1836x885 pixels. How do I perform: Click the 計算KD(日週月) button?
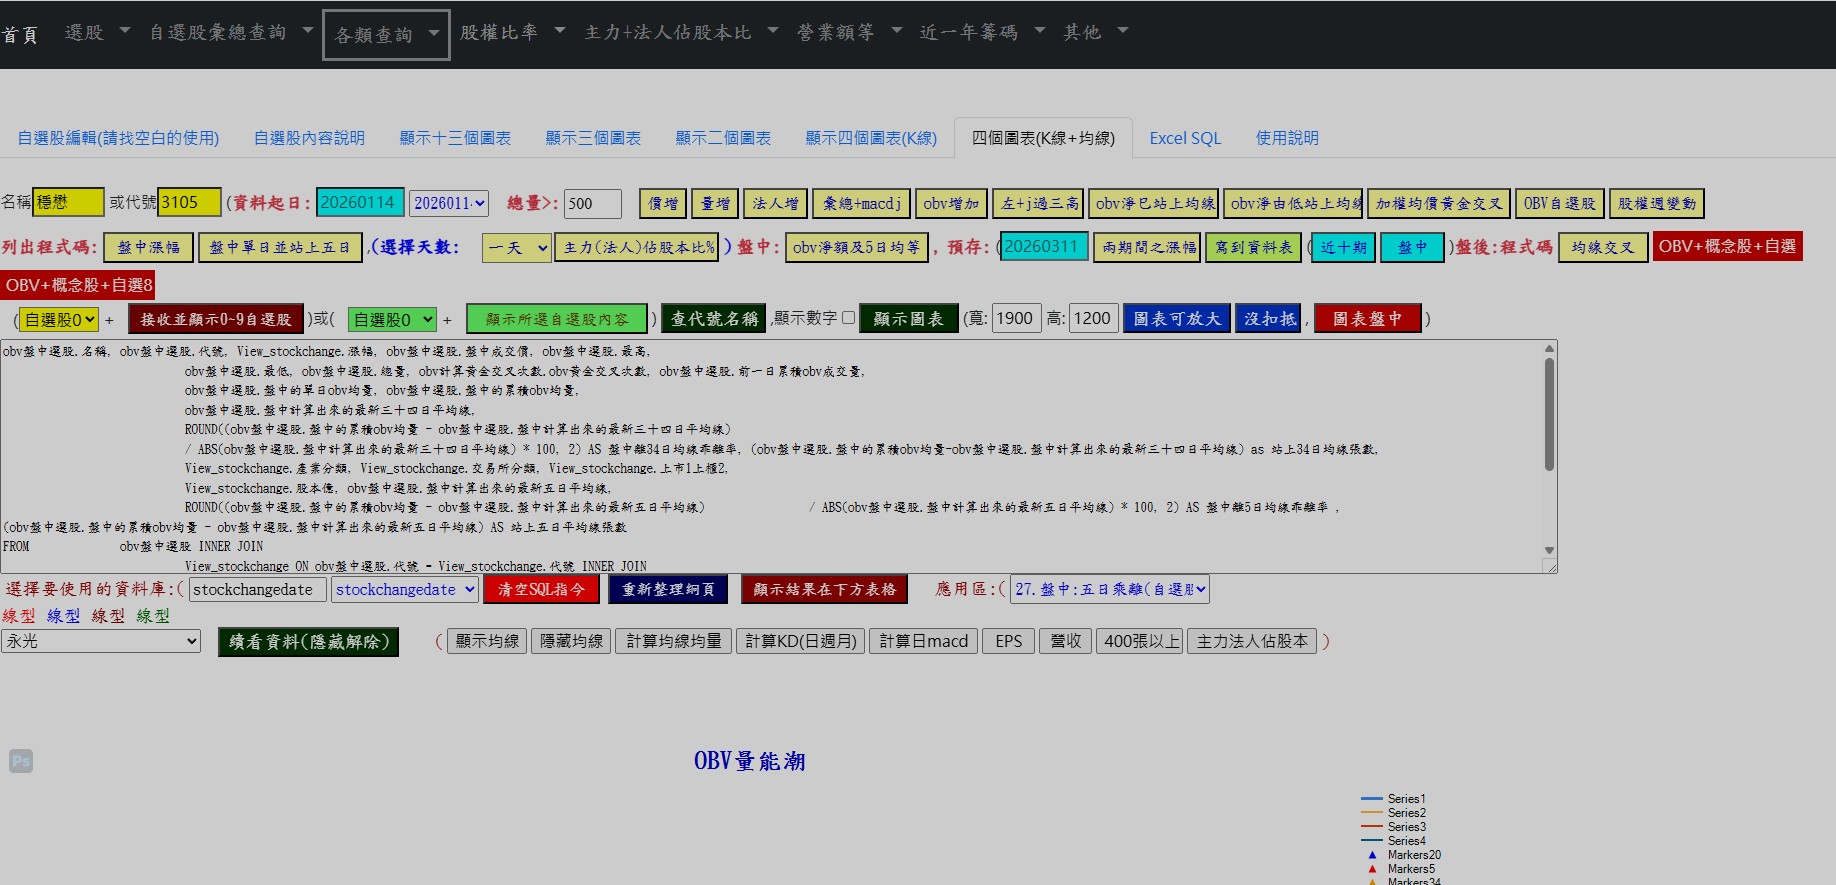pyautogui.click(x=801, y=641)
